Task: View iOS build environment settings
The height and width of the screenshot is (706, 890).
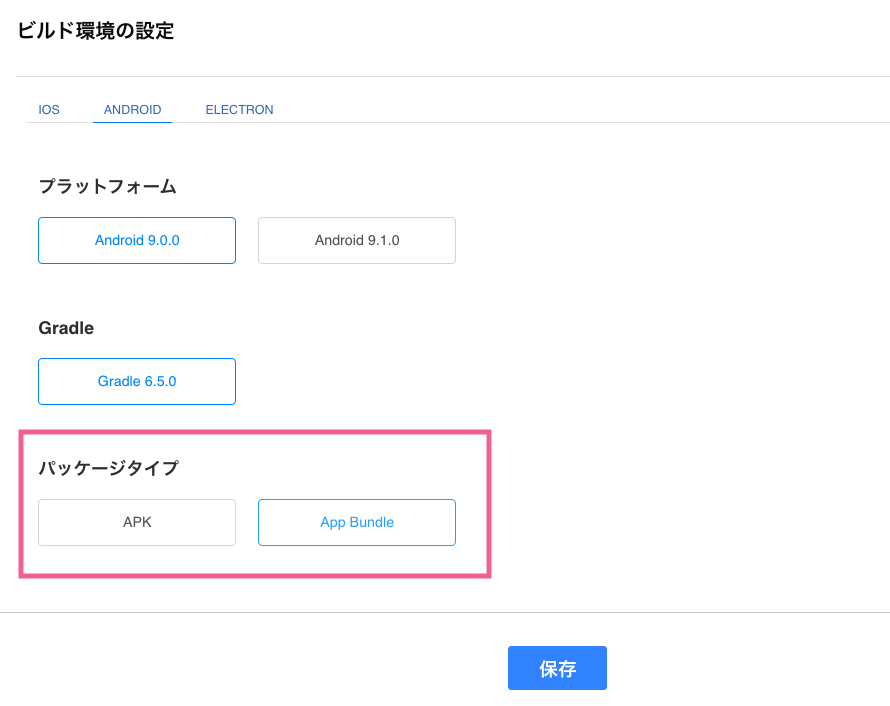Action: (x=49, y=110)
